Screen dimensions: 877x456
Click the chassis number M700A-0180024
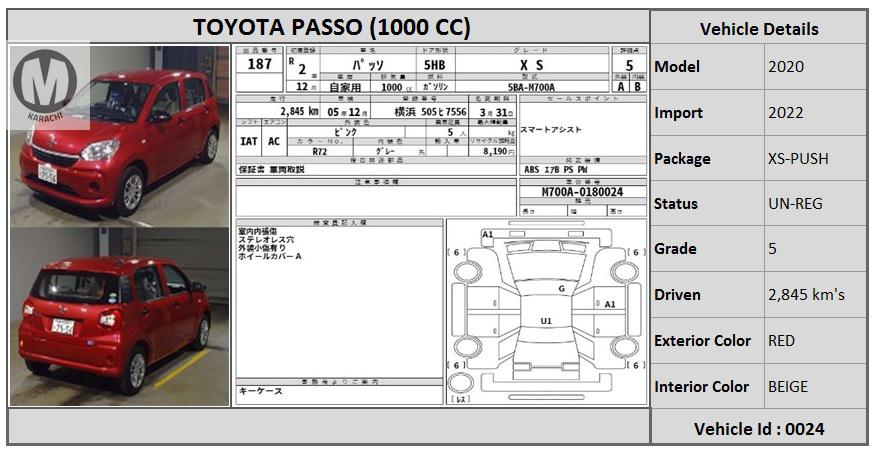(582, 192)
